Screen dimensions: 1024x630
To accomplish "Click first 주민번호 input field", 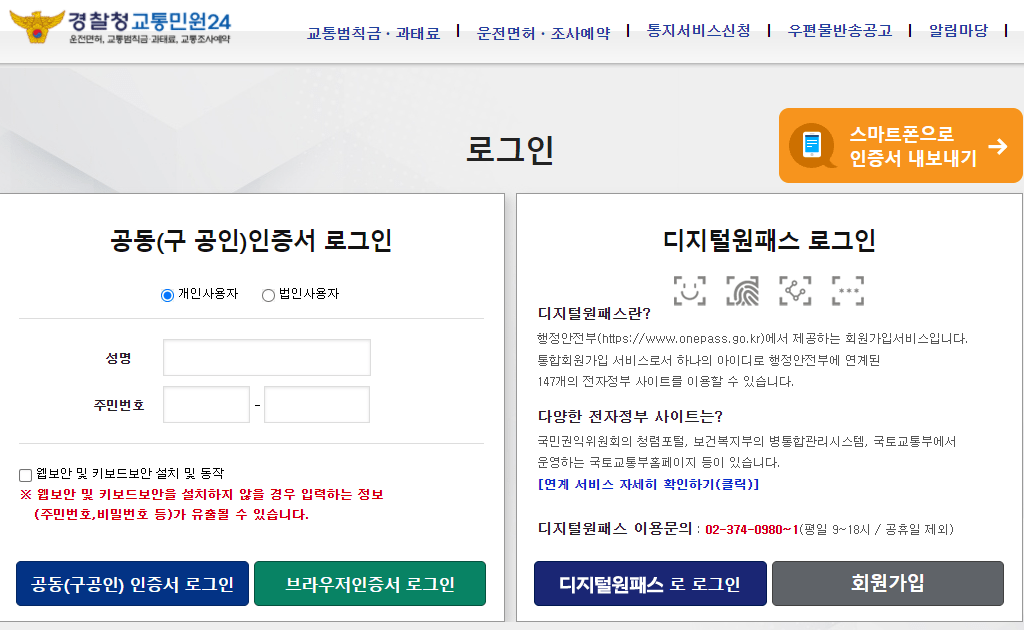I will [x=206, y=404].
